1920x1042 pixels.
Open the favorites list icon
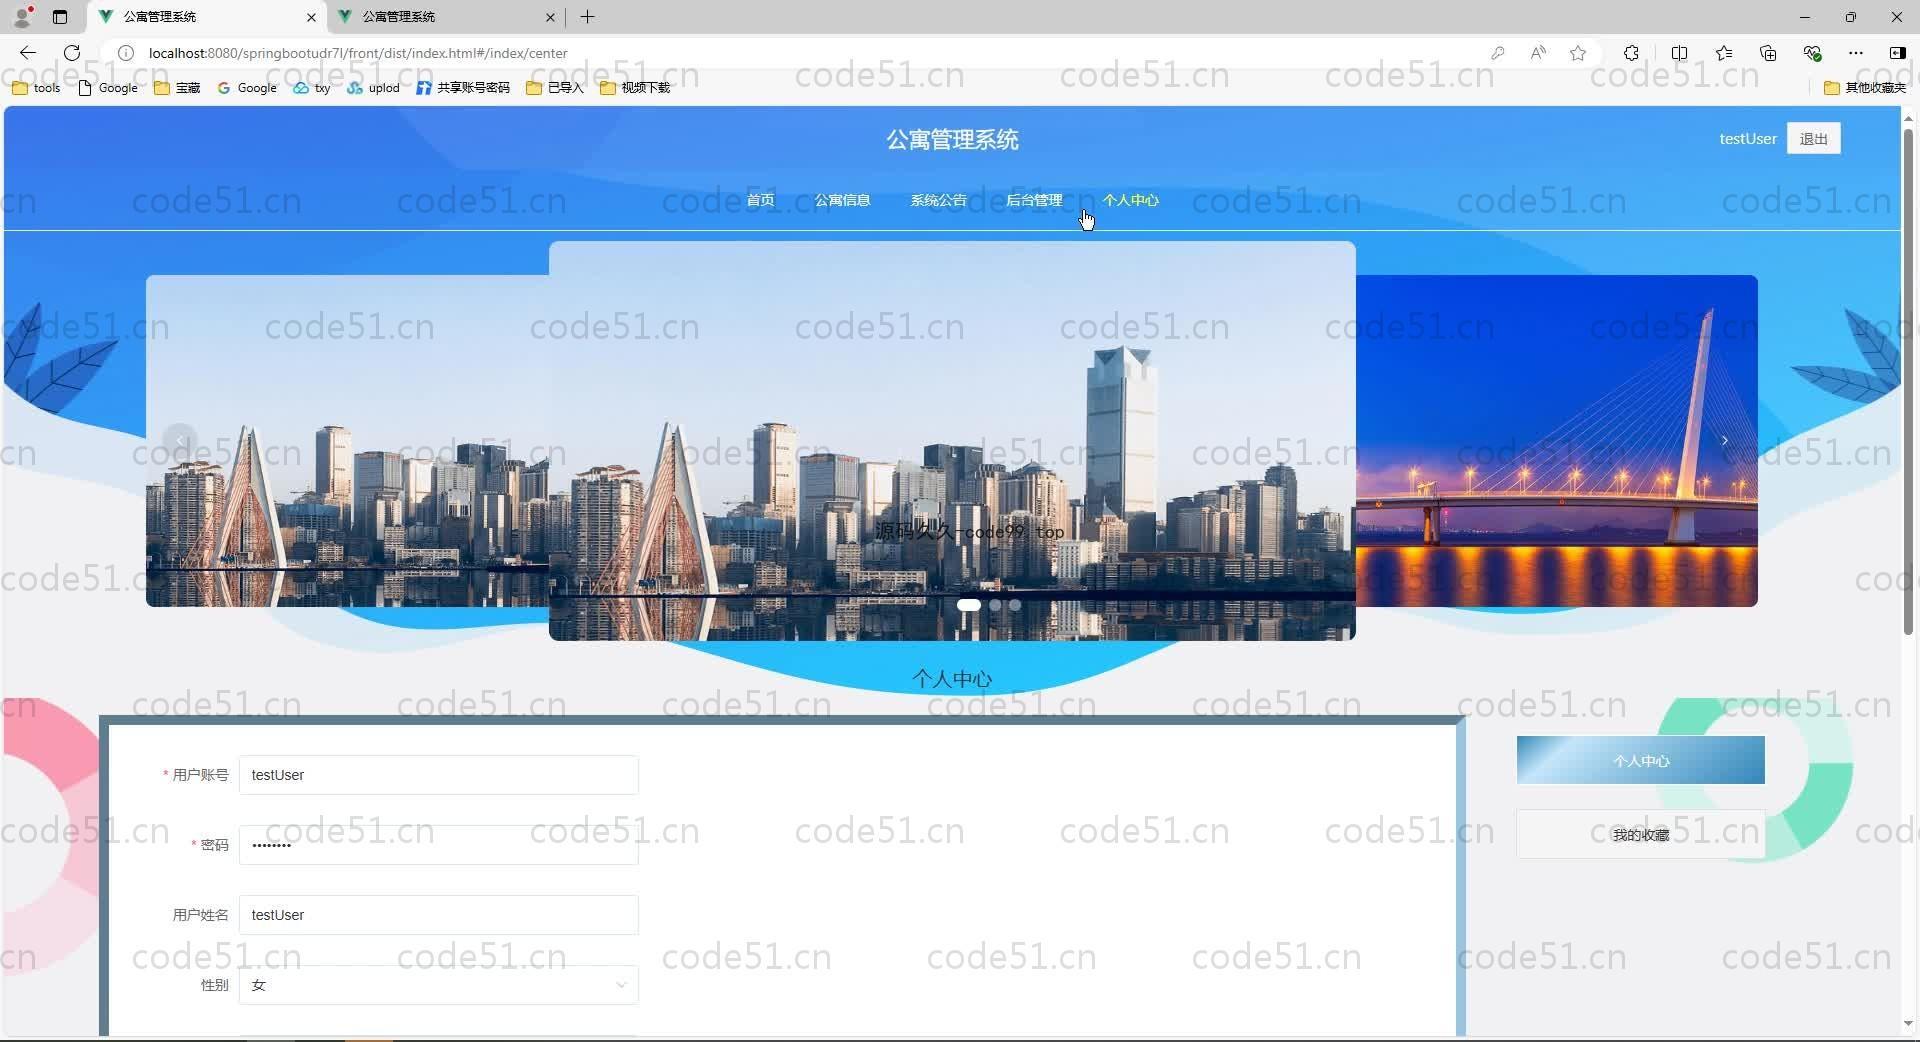(1724, 53)
